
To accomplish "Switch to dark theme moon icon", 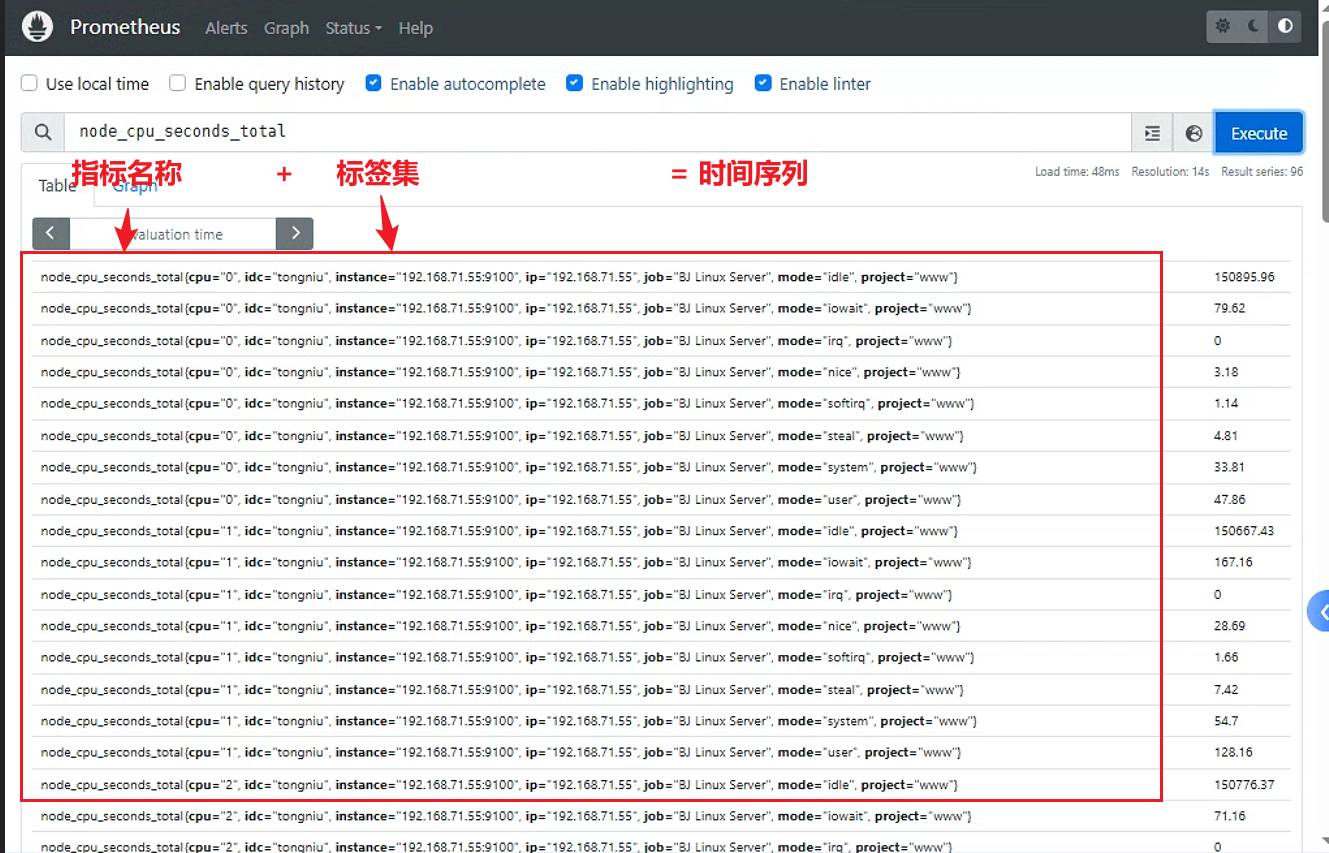I will (1254, 27).
